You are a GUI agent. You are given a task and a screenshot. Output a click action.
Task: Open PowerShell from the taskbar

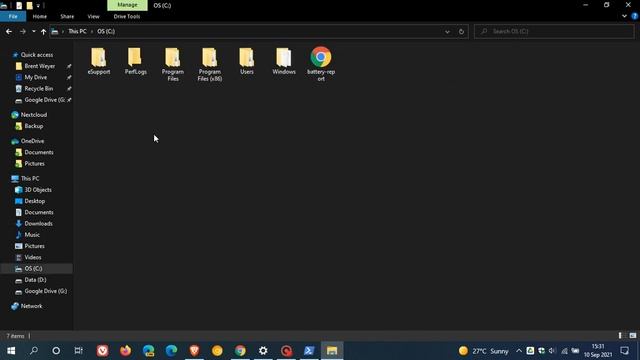click(x=309, y=351)
